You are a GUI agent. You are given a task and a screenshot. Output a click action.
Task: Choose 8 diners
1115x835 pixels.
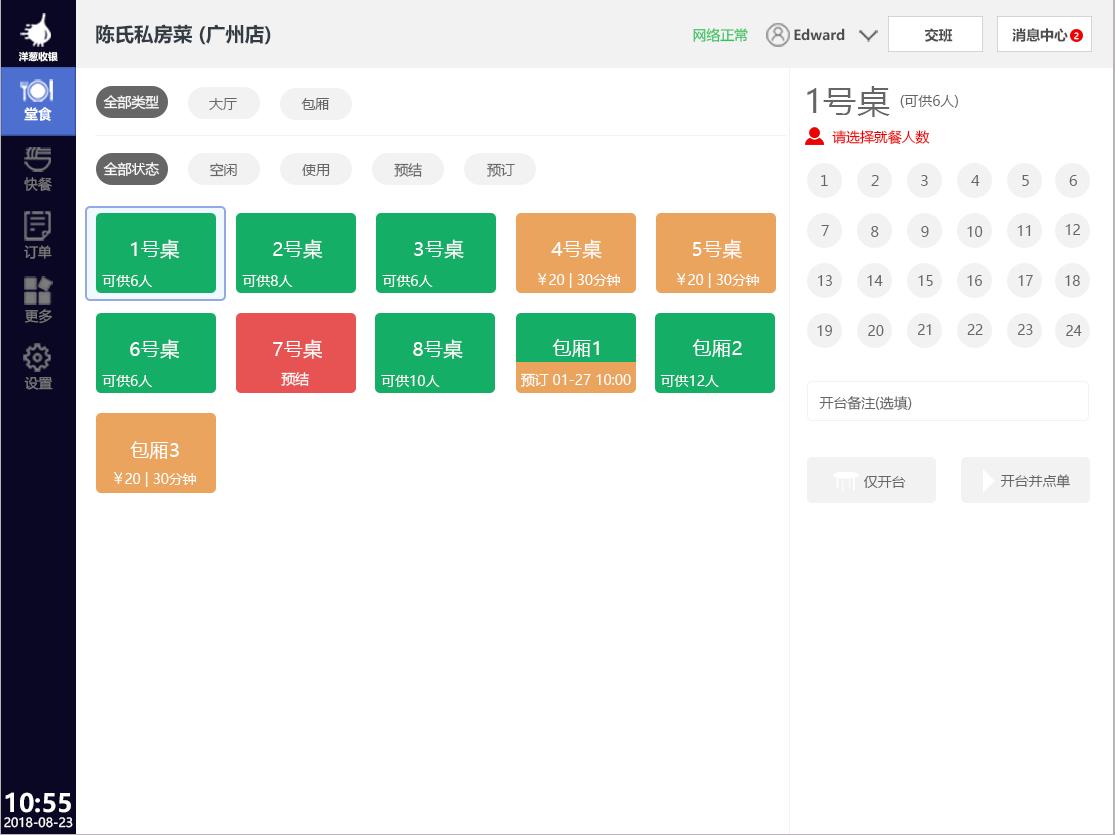click(x=875, y=230)
